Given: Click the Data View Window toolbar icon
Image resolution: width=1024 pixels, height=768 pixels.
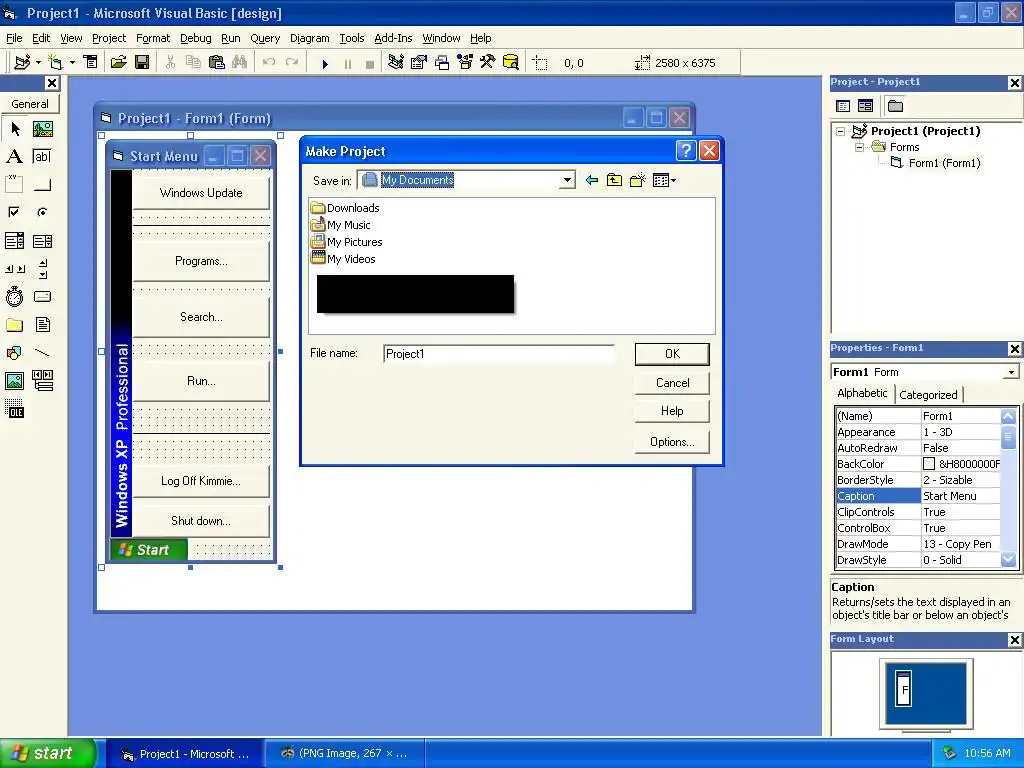Looking at the screenshot, I should (511, 63).
